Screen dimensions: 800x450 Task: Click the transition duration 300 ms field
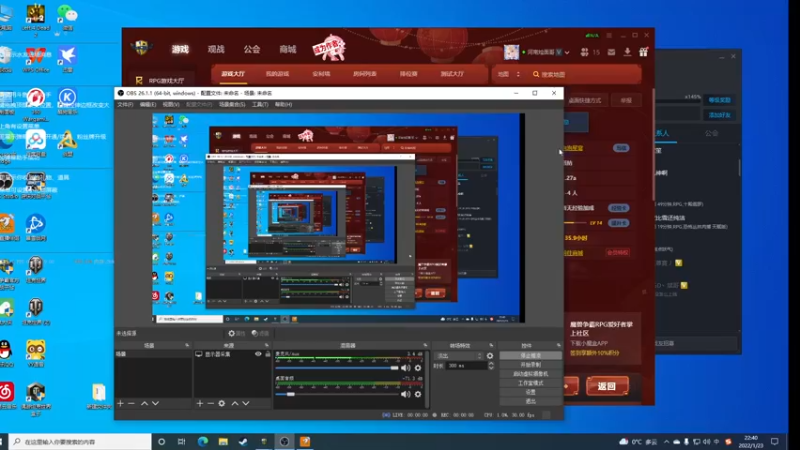(466, 365)
